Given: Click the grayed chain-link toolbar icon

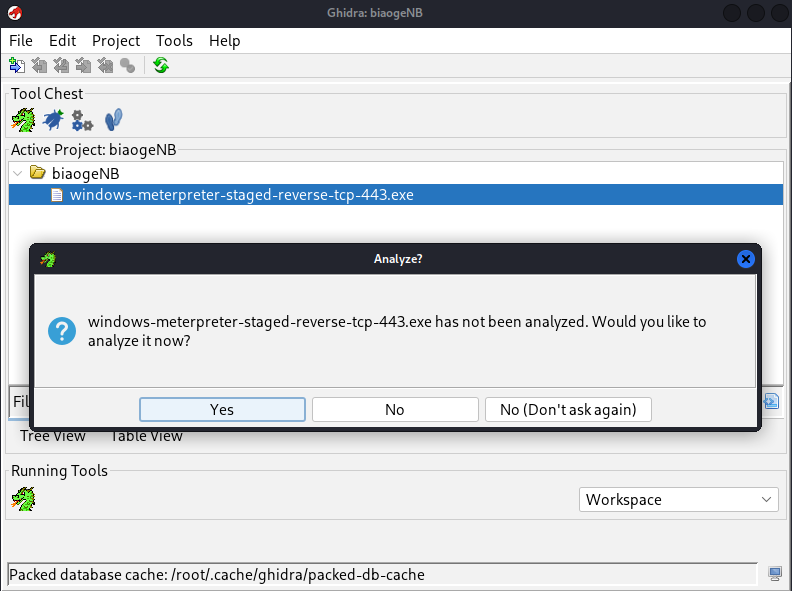Looking at the screenshot, I should [x=127, y=66].
